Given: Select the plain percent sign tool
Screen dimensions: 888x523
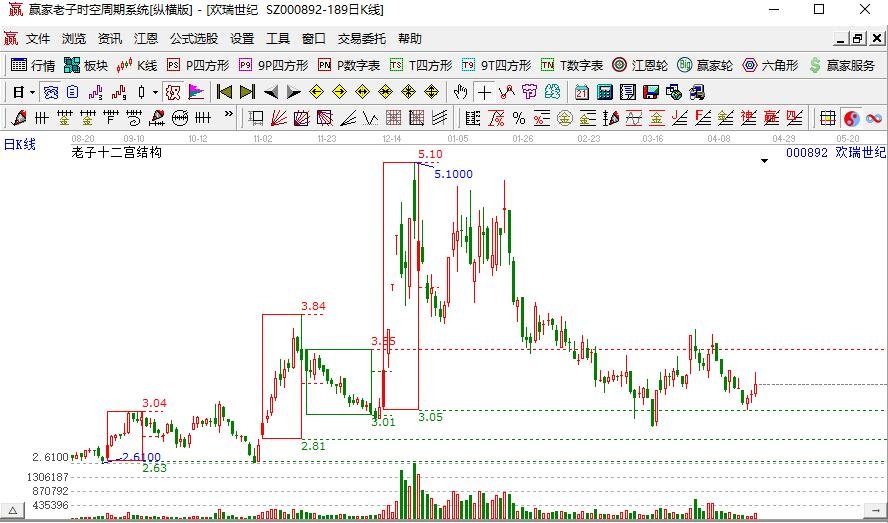Looking at the screenshot, I should pos(519,118).
